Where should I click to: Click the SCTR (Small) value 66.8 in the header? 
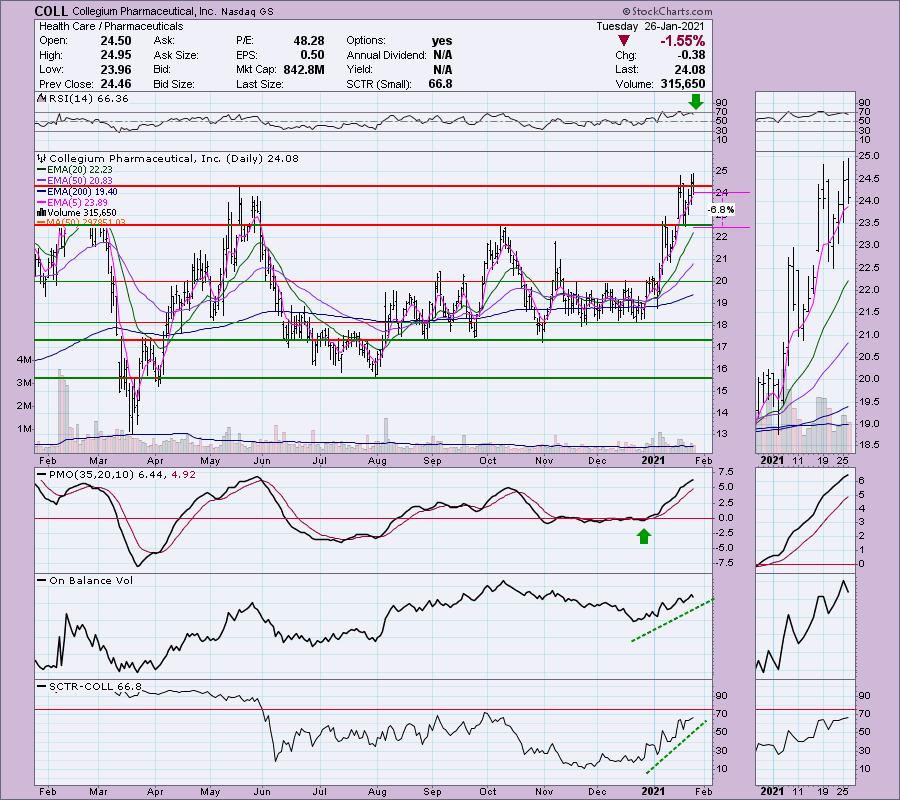[x=441, y=84]
